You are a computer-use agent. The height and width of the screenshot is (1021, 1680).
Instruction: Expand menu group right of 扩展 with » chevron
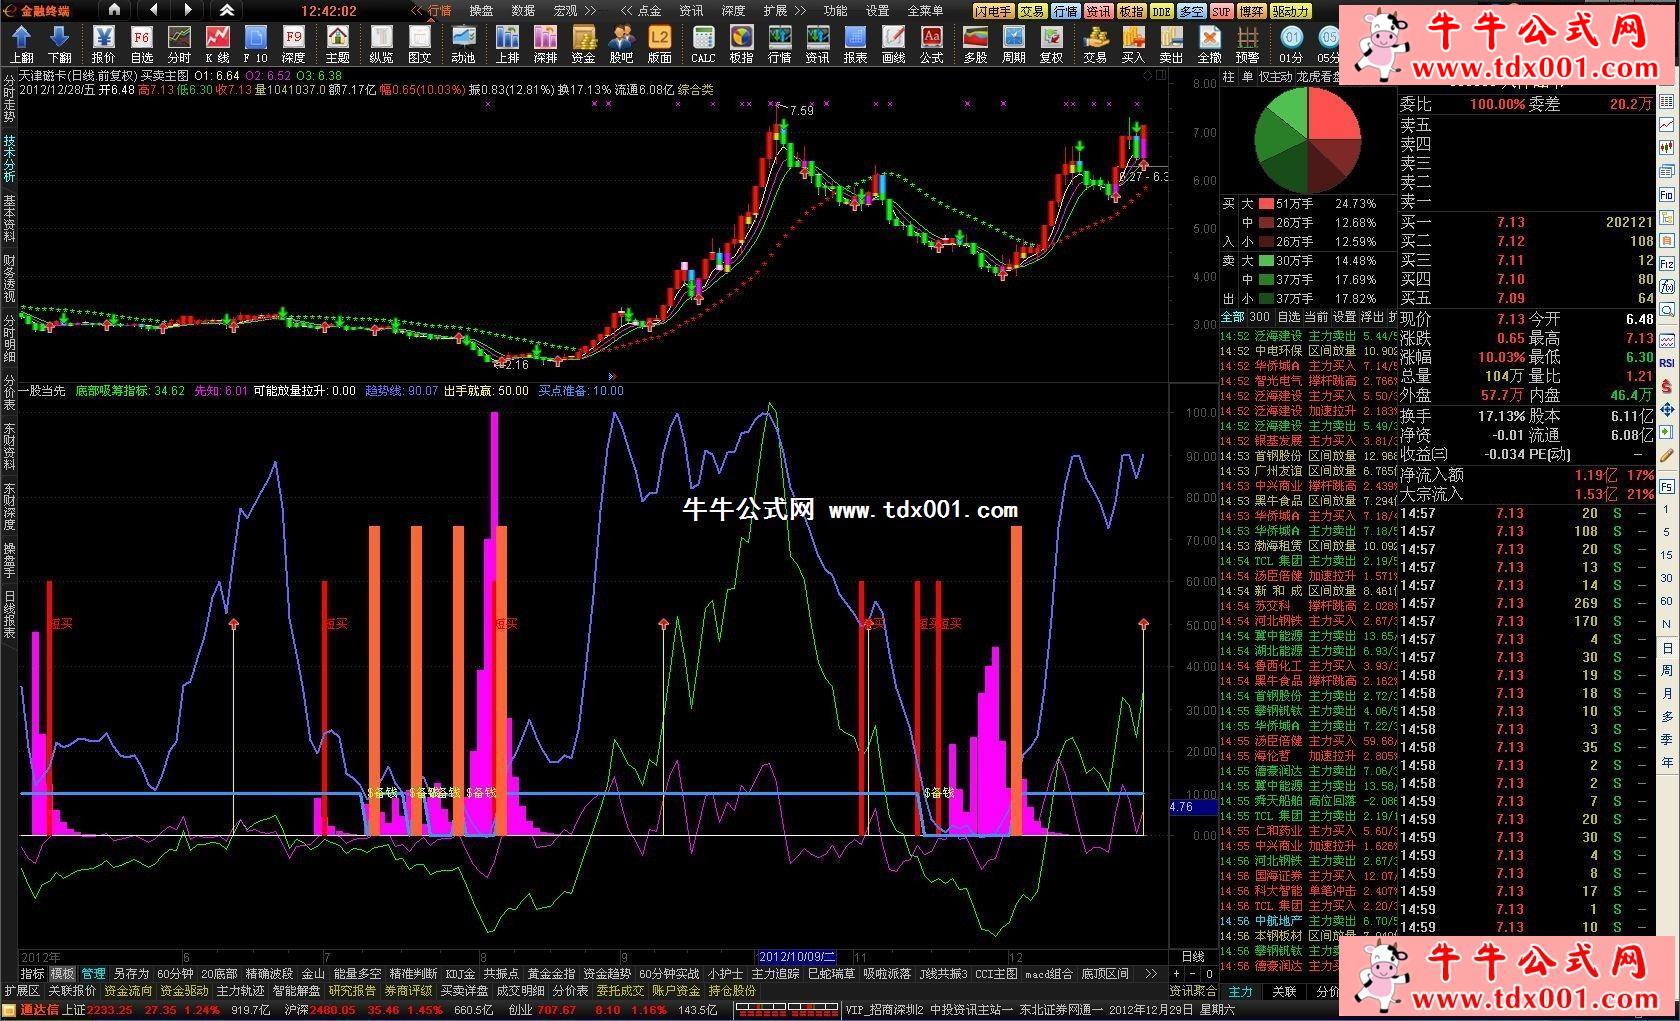pyautogui.click(x=802, y=11)
